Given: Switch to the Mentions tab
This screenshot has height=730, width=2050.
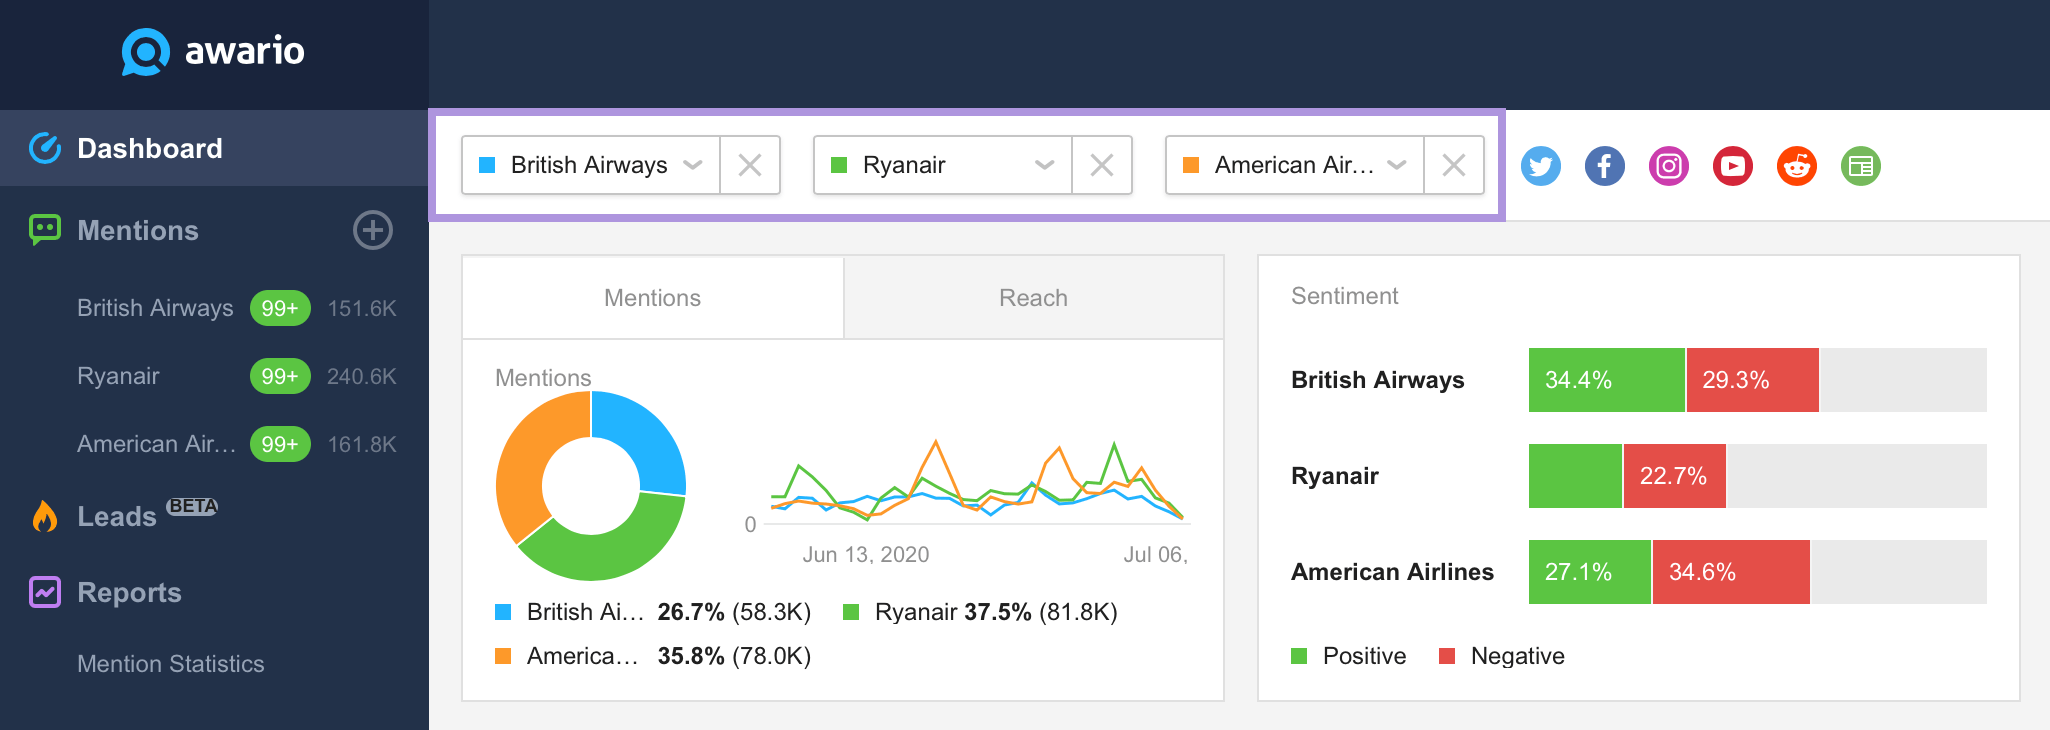Looking at the screenshot, I should (x=653, y=298).
